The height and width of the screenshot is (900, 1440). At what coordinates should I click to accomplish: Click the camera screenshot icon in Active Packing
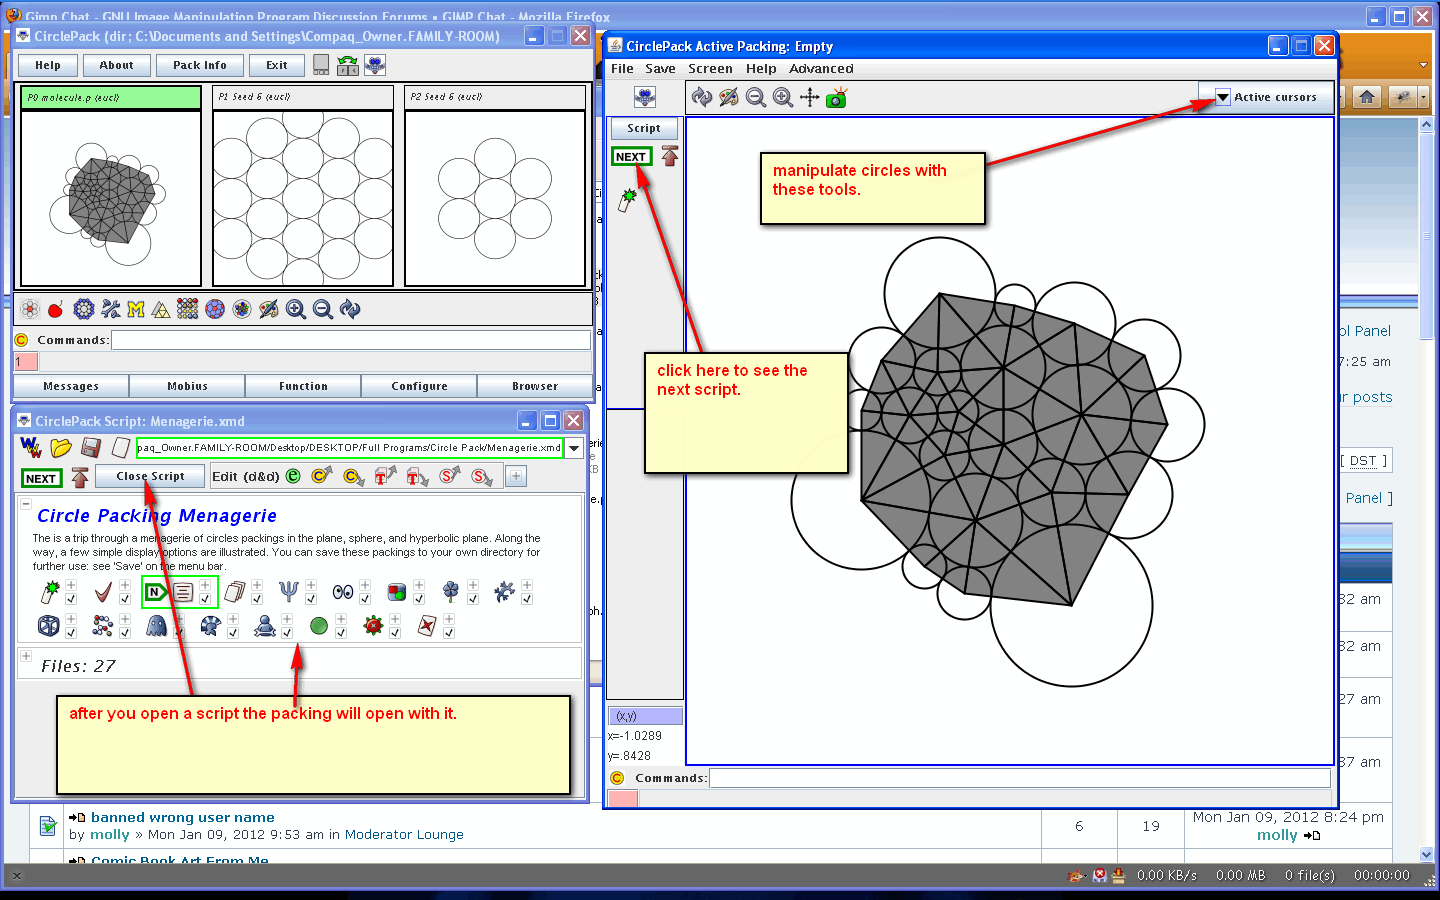pos(837,97)
